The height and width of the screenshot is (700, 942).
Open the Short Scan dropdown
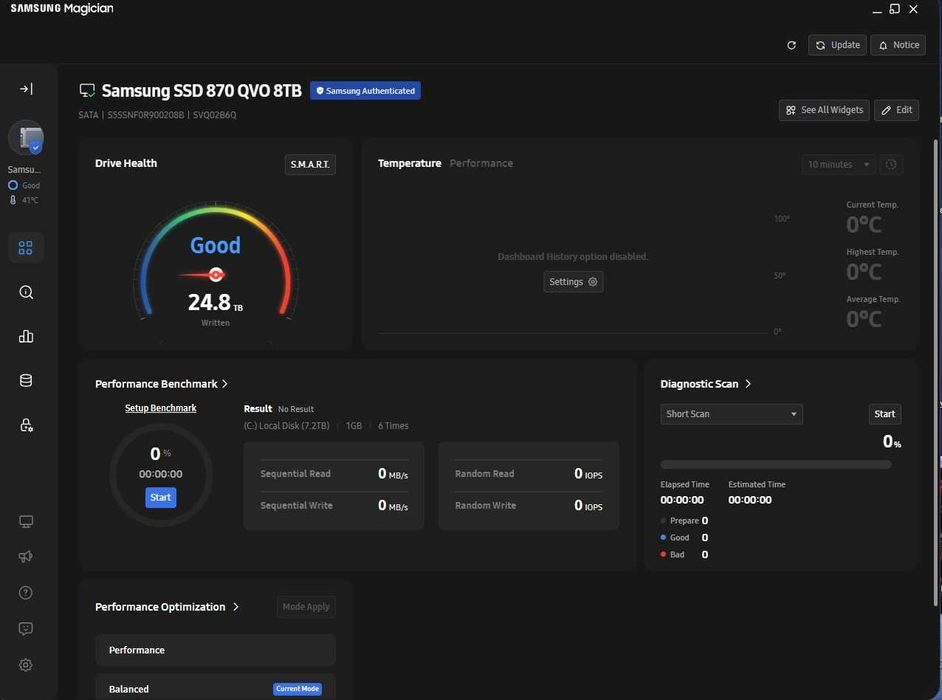click(x=731, y=414)
